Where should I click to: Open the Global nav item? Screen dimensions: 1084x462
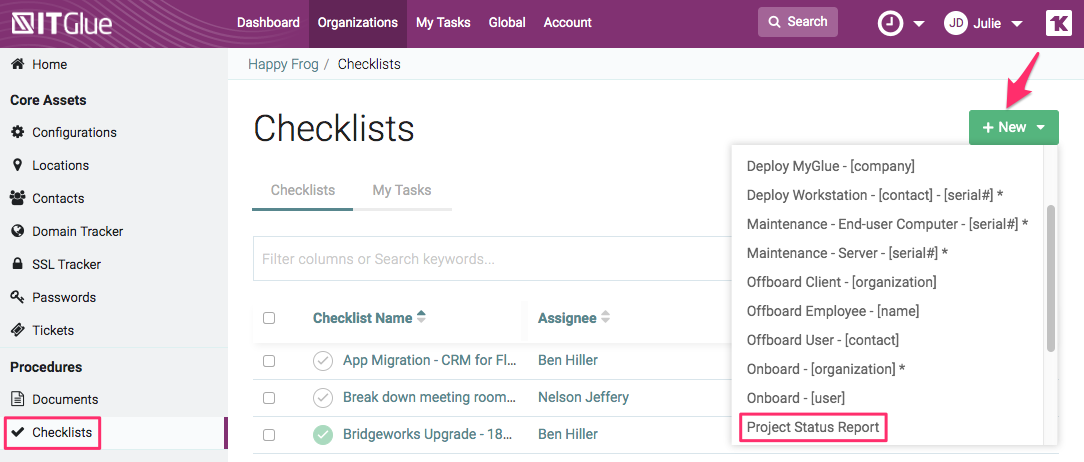(x=507, y=23)
